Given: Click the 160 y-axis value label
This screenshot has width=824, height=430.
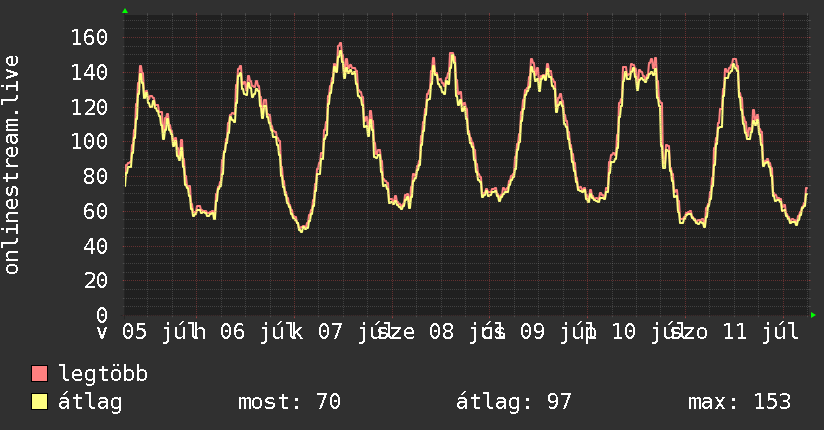Looking at the screenshot, I should coord(89,37).
